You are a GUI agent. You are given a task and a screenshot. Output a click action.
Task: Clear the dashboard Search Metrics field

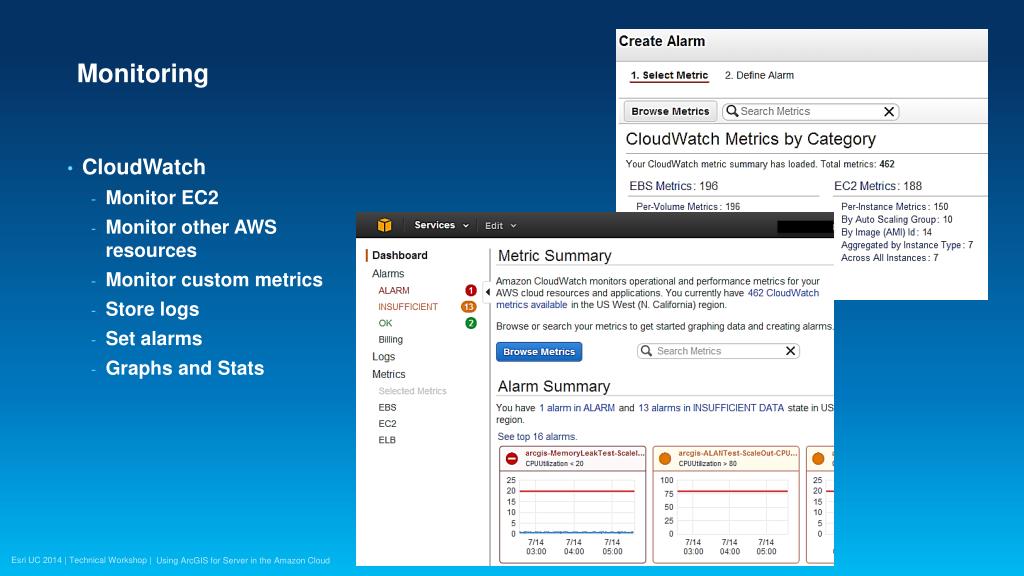tap(790, 351)
